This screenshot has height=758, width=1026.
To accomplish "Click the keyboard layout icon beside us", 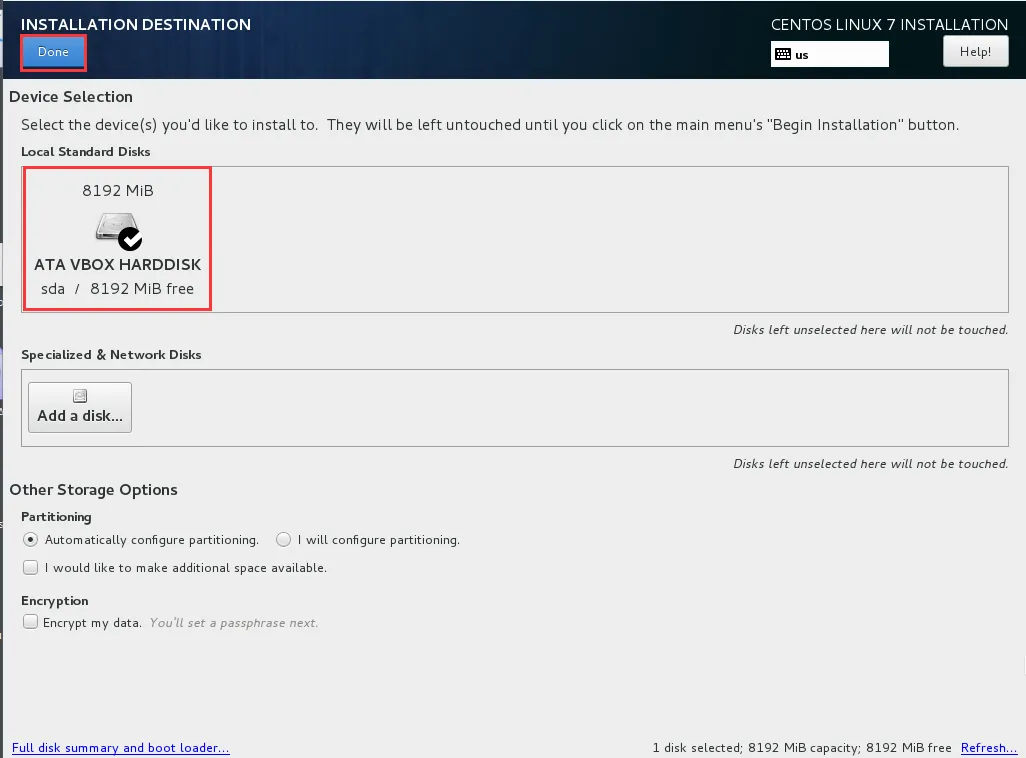I will coord(783,54).
